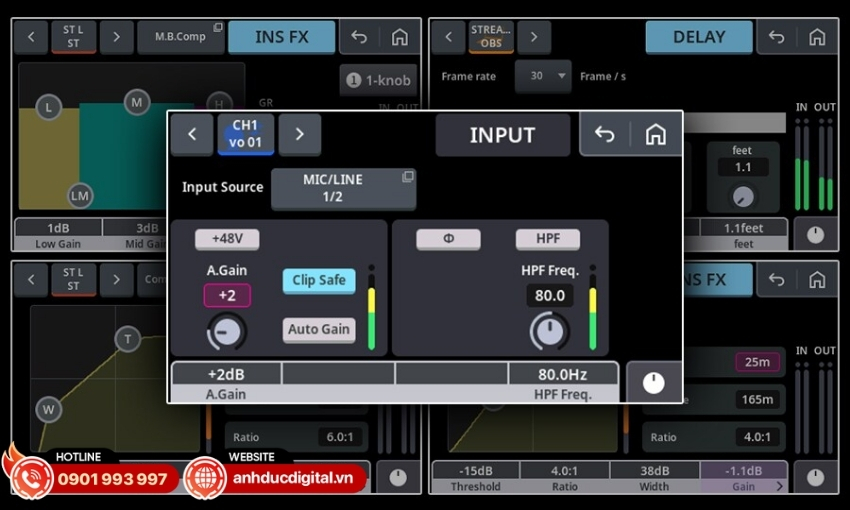Select the 25m value box
The width and height of the screenshot is (850, 510).
[757, 362]
